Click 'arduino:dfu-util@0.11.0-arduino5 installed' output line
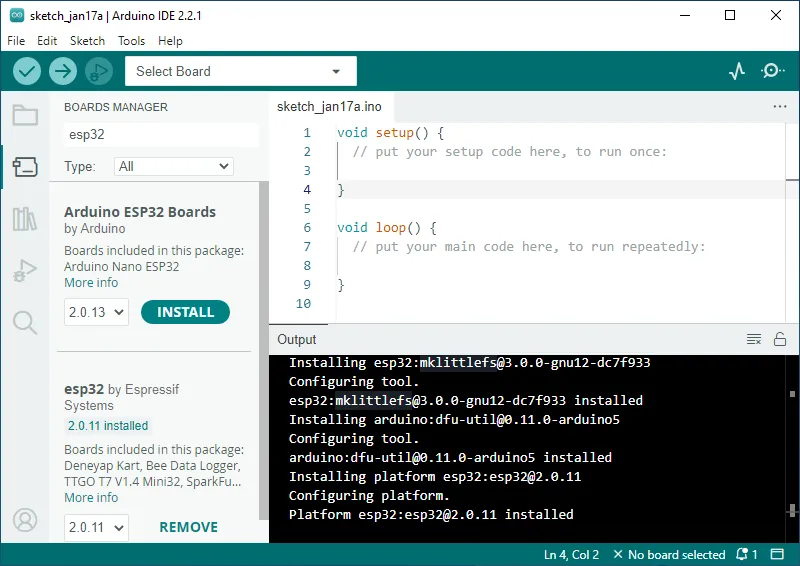This screenshot has width=800, height=566. pyautogui.click(x=450, y=457)
